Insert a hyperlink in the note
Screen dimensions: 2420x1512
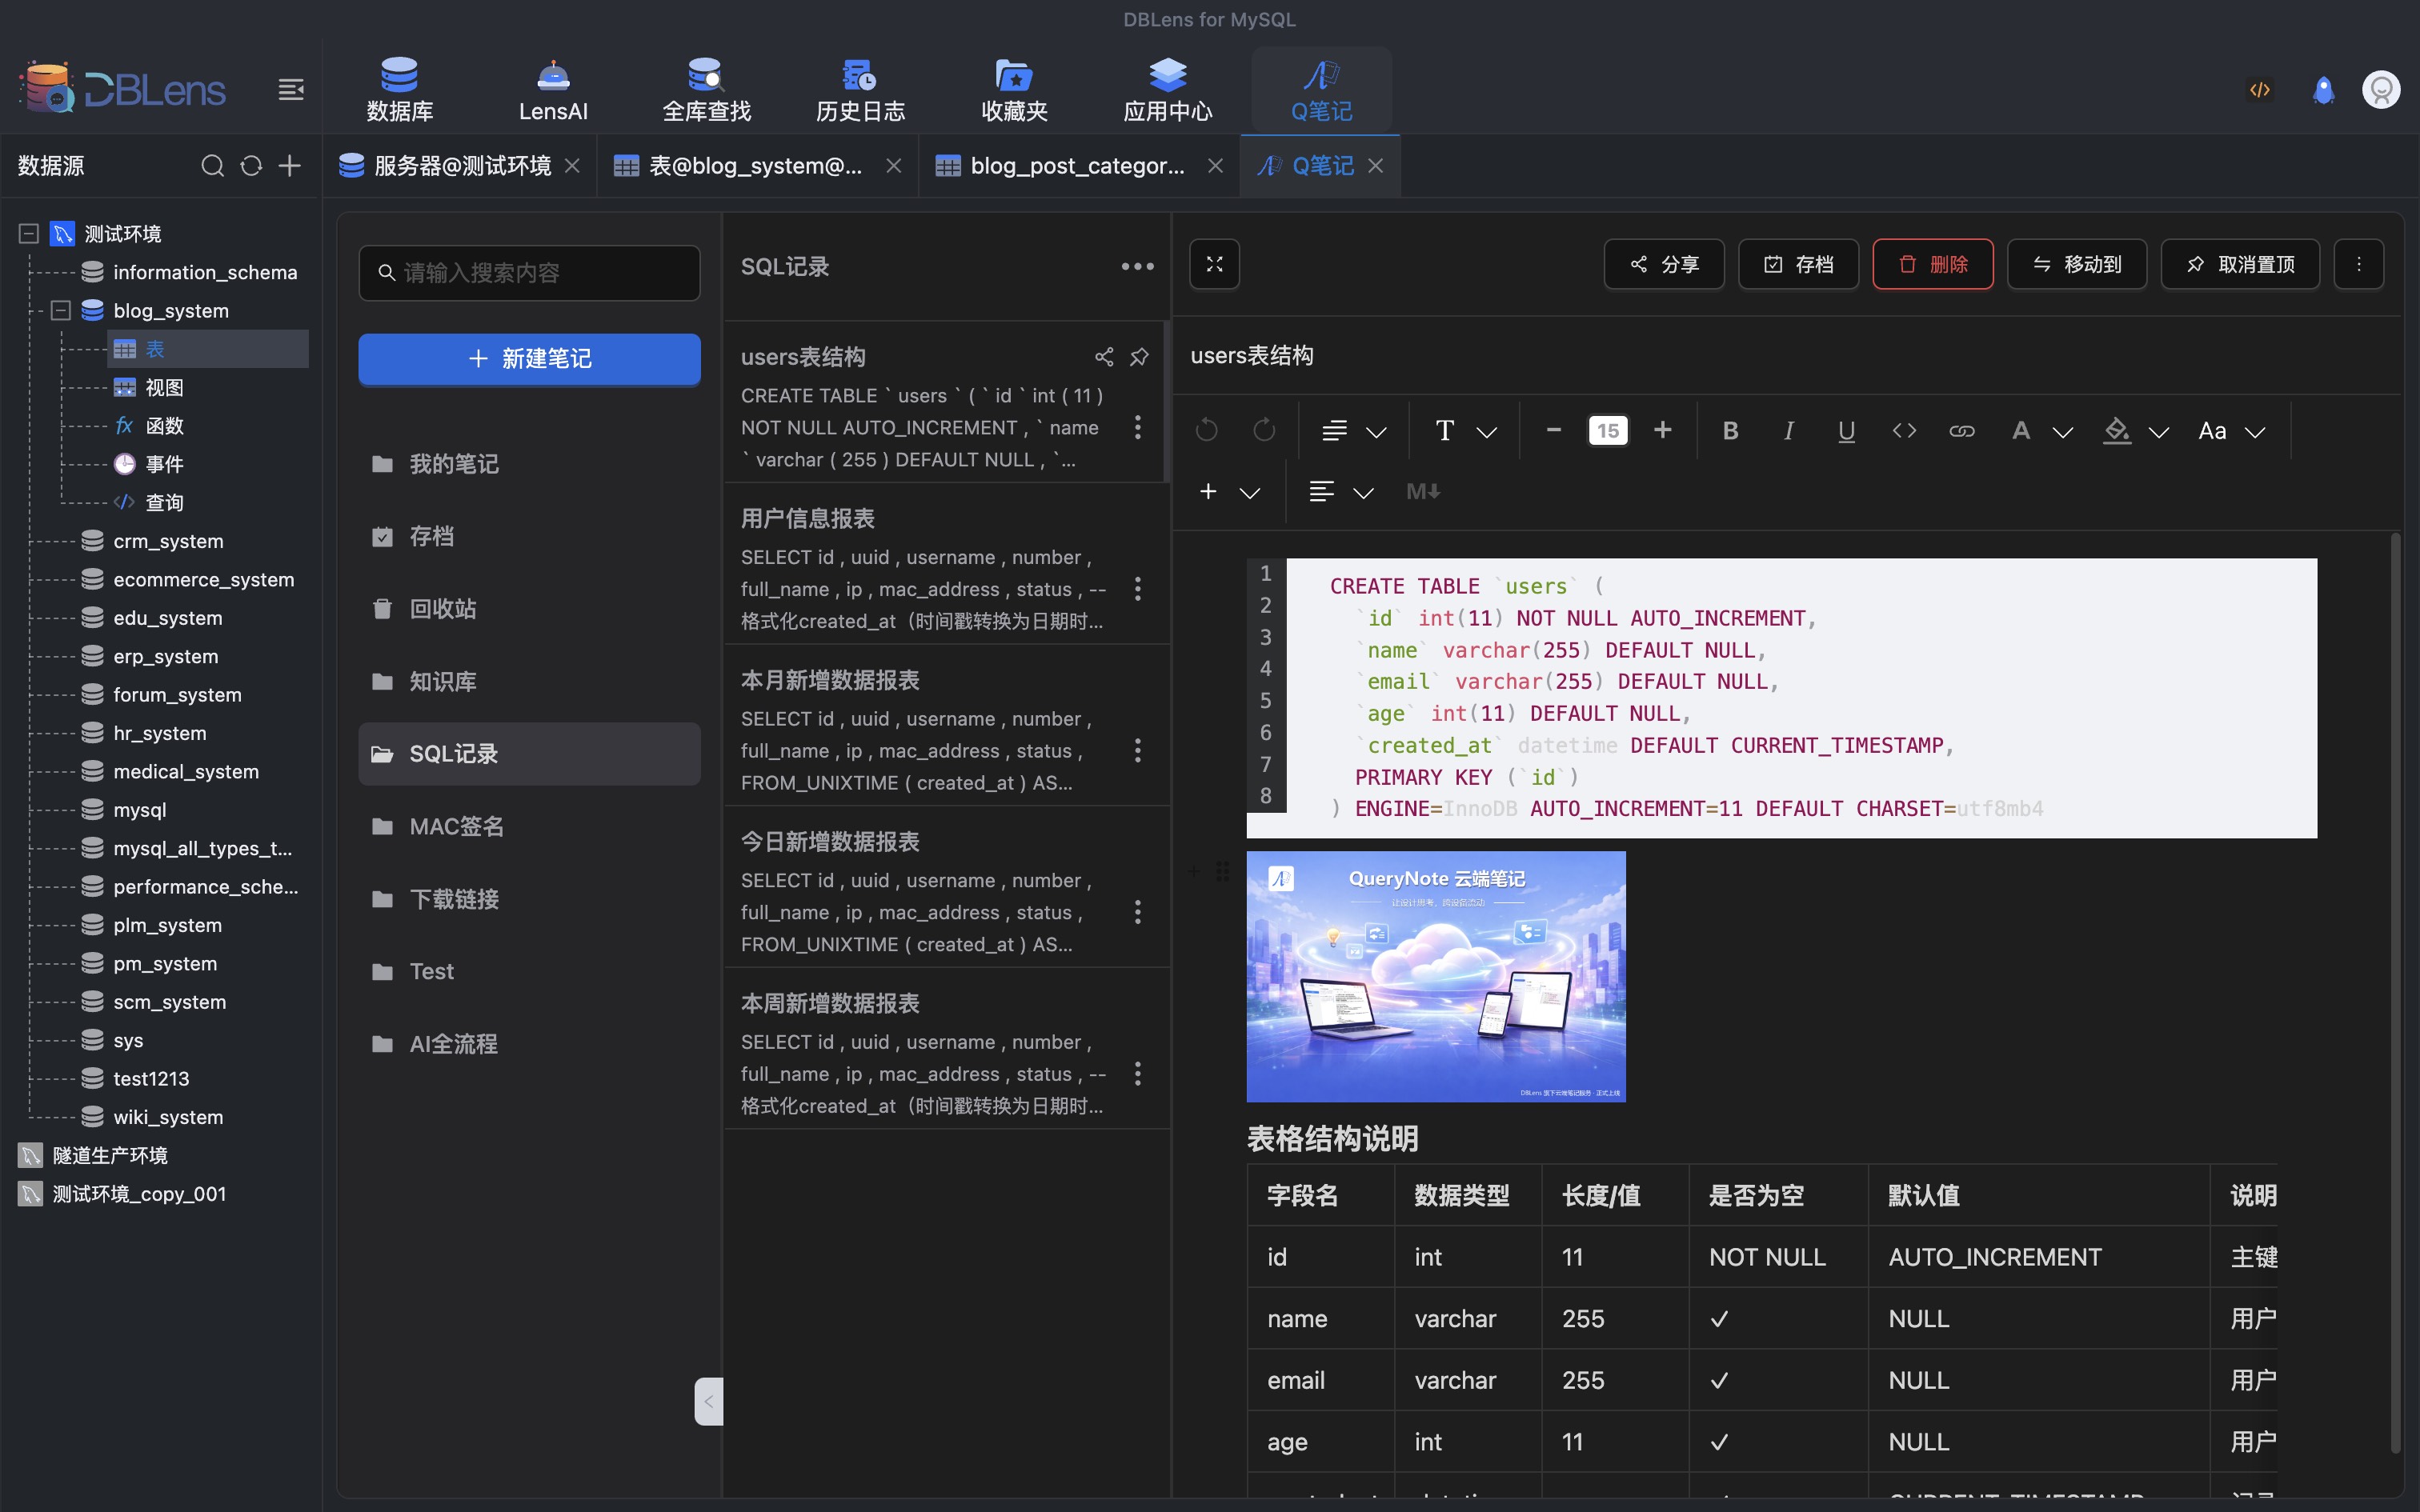click(1961, 431)
